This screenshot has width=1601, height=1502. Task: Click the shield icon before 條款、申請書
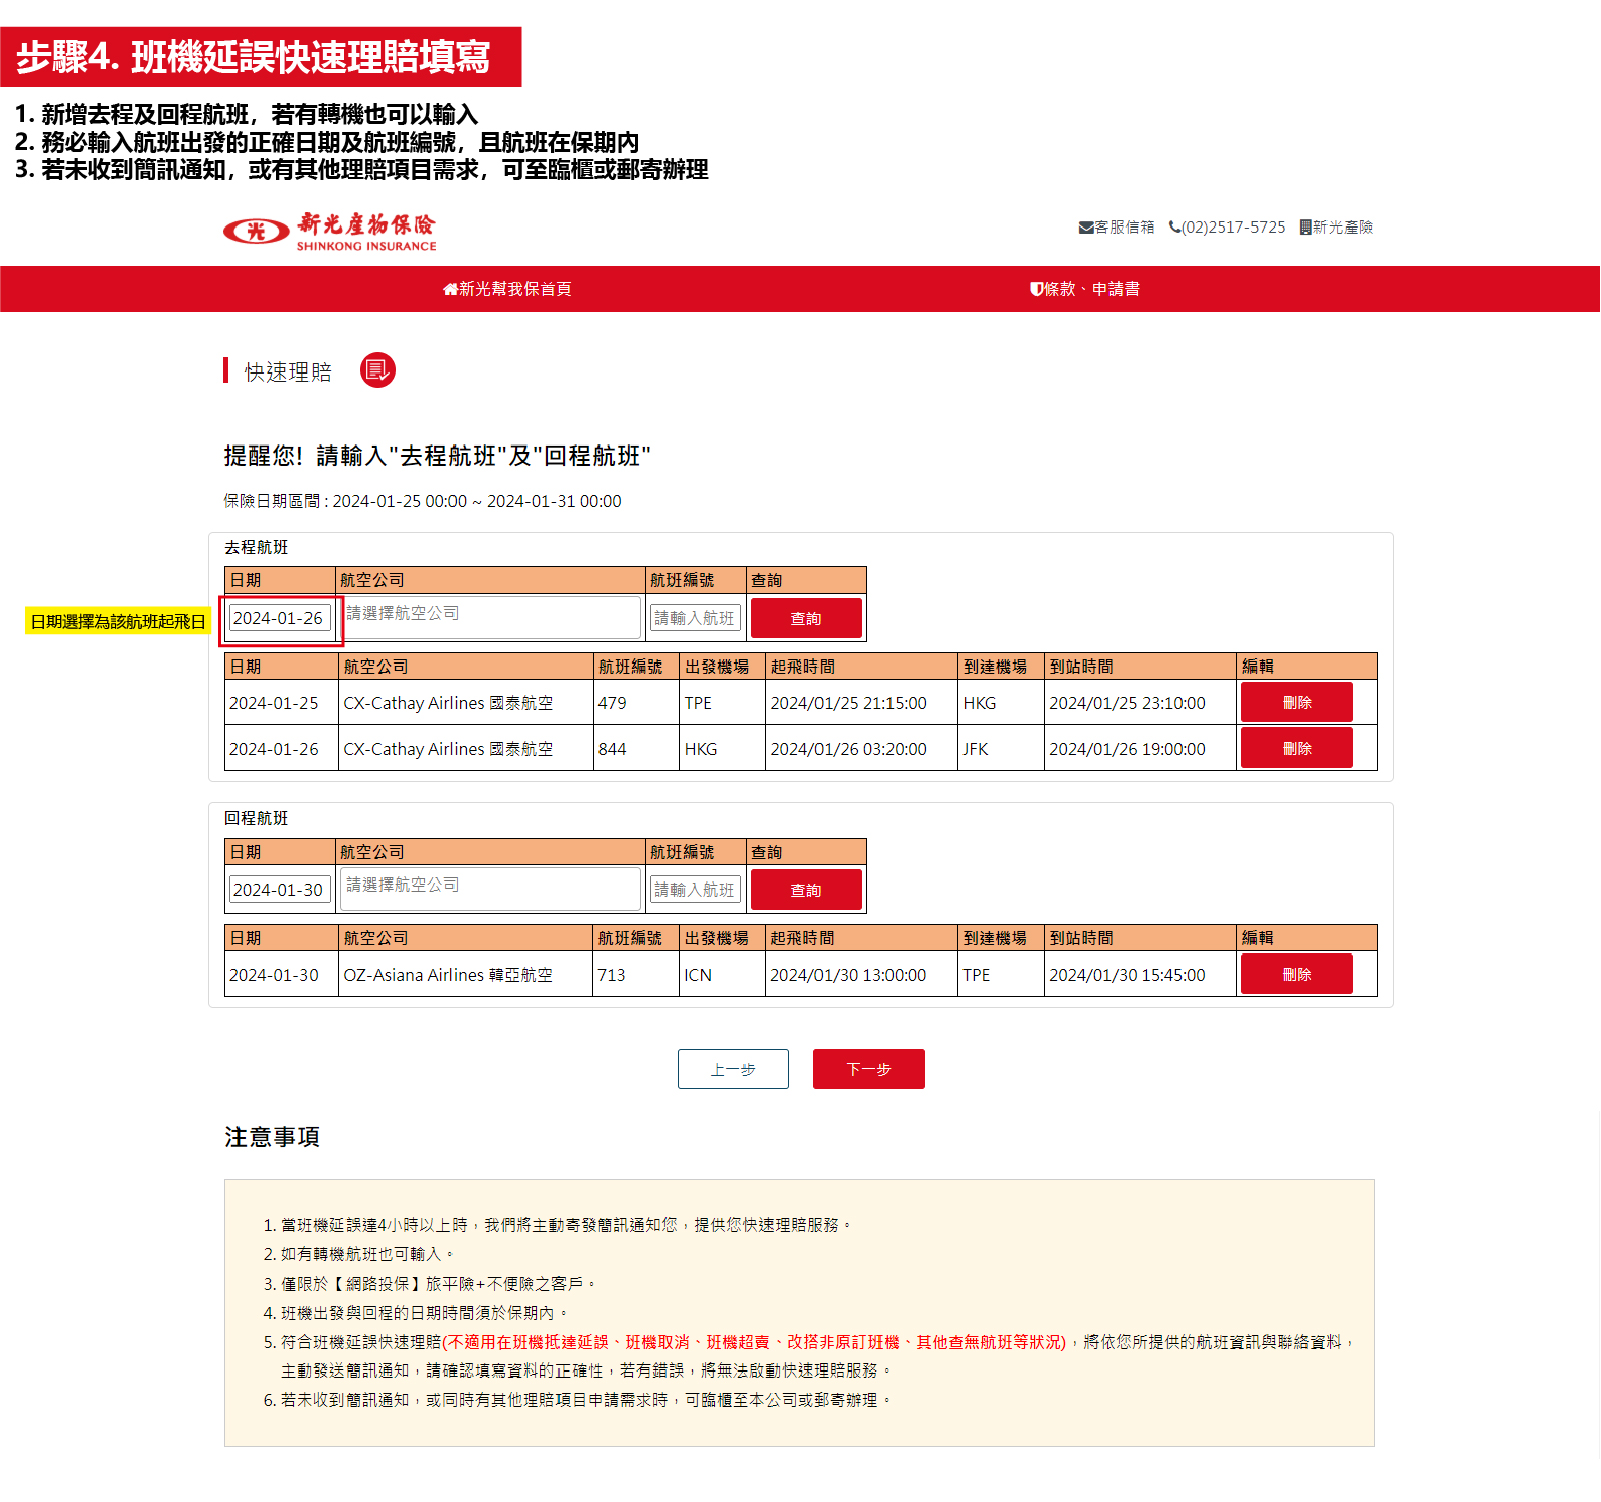1036,289
